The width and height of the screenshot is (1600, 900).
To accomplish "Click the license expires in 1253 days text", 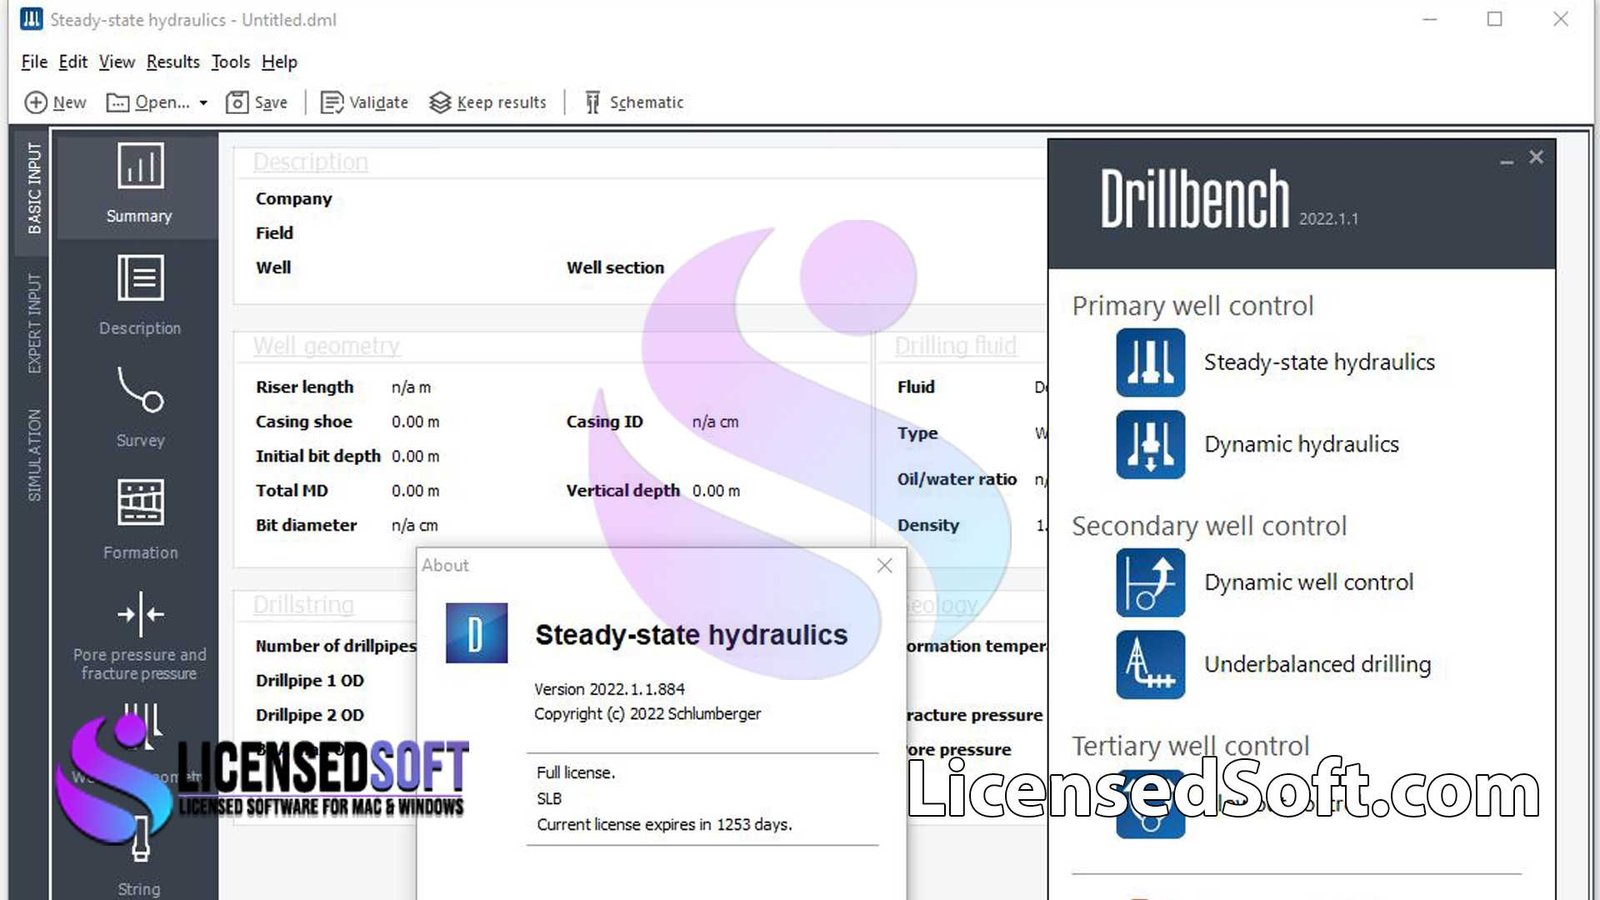I will (664, 825).
